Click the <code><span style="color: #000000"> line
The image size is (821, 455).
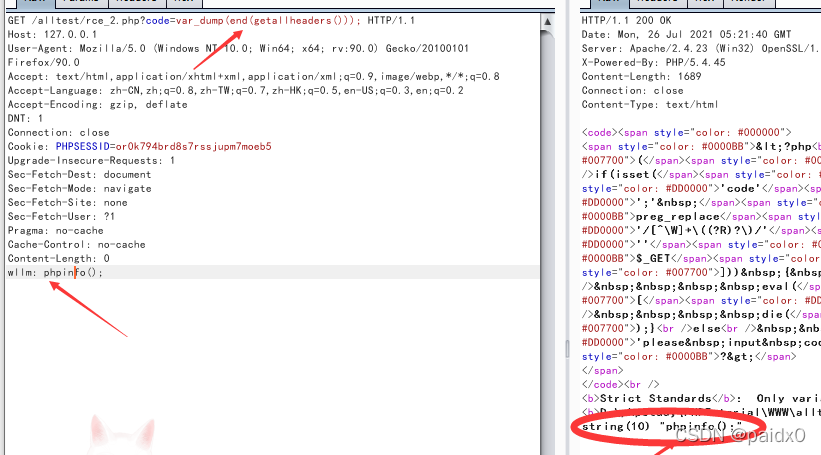click(686, 132)
